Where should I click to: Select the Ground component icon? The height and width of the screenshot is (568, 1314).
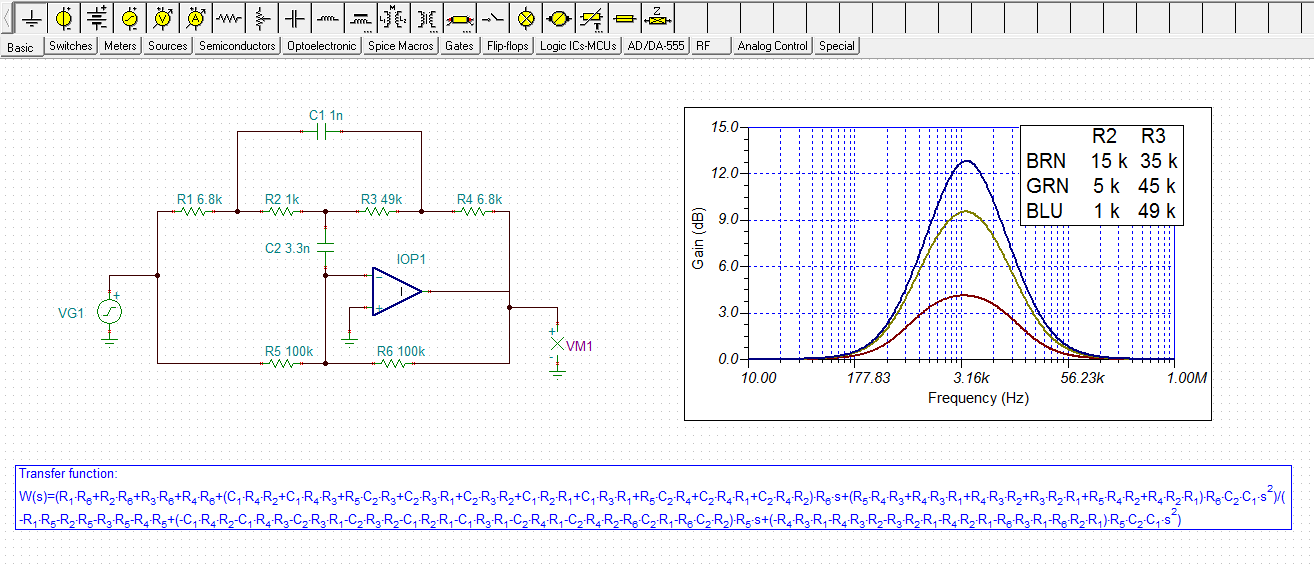pyautogui.click(x=32, y=18)
